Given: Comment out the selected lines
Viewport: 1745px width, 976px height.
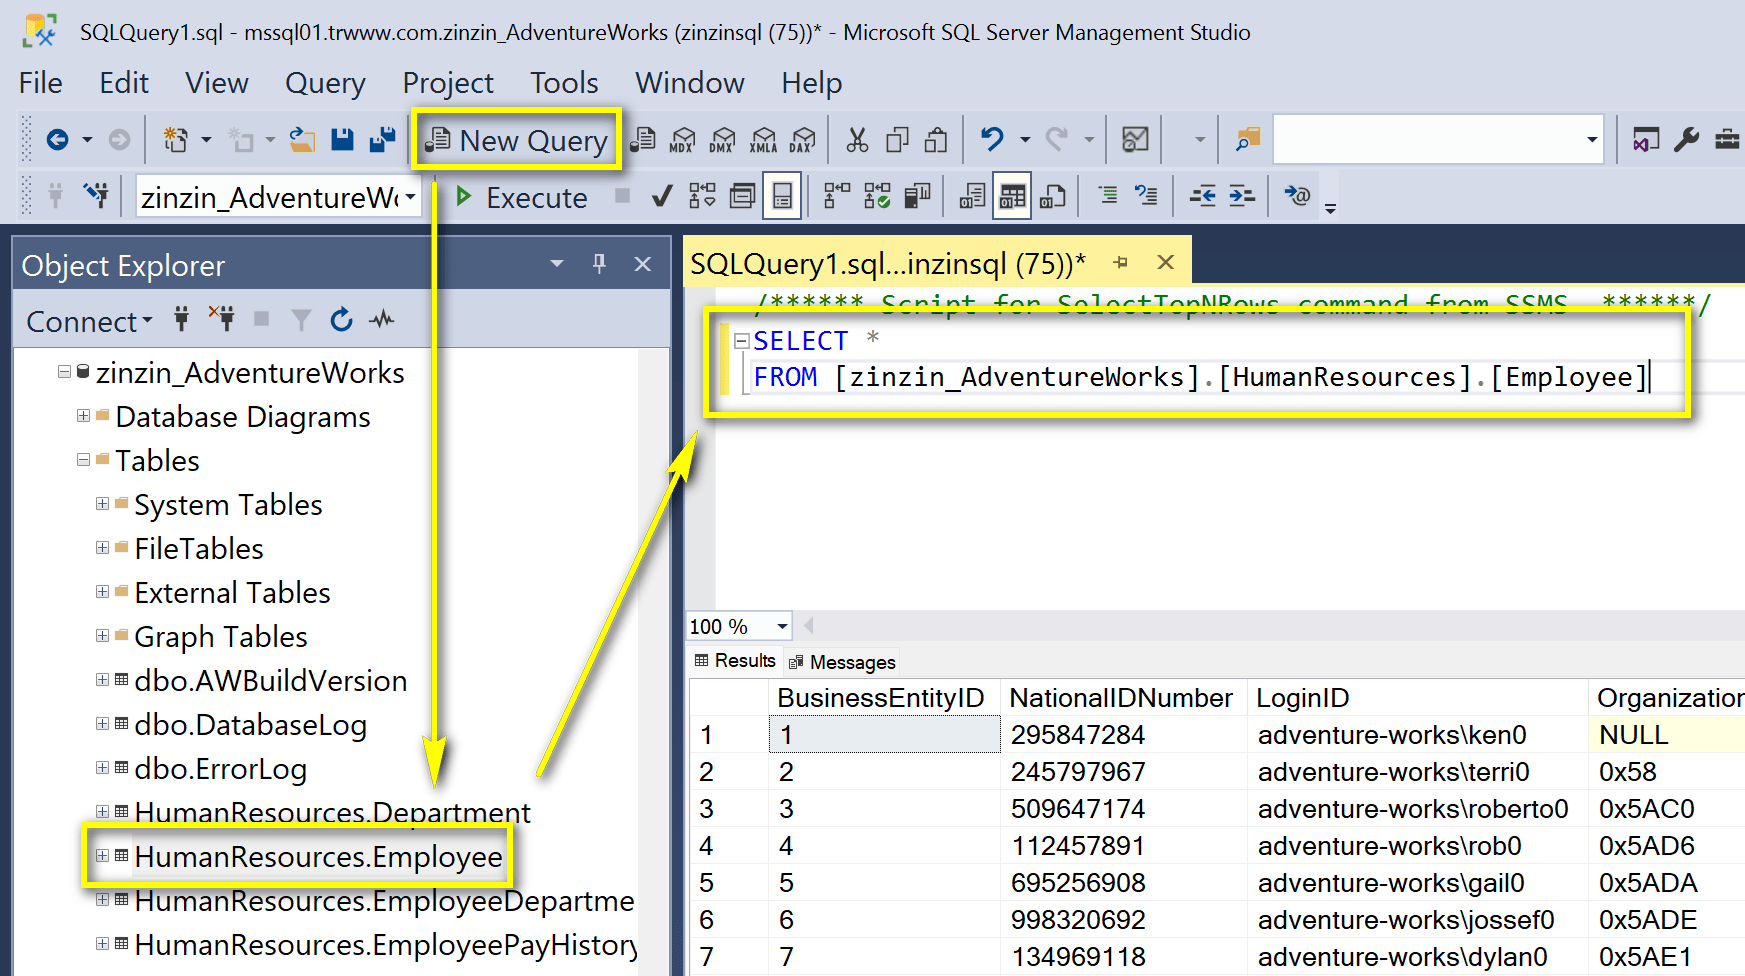Looking at the screenshot, I should [x=1107, y=196].
